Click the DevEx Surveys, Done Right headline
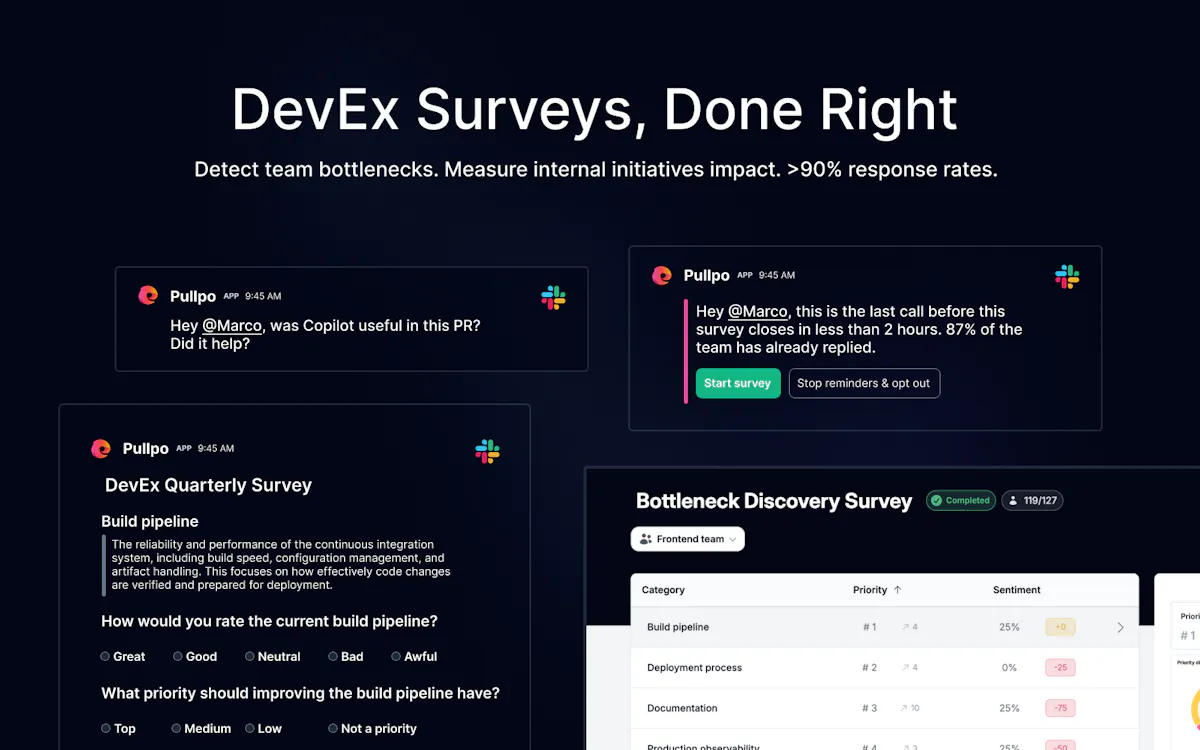This screenshot has width=1200, height=750. (x=595, y=110)
